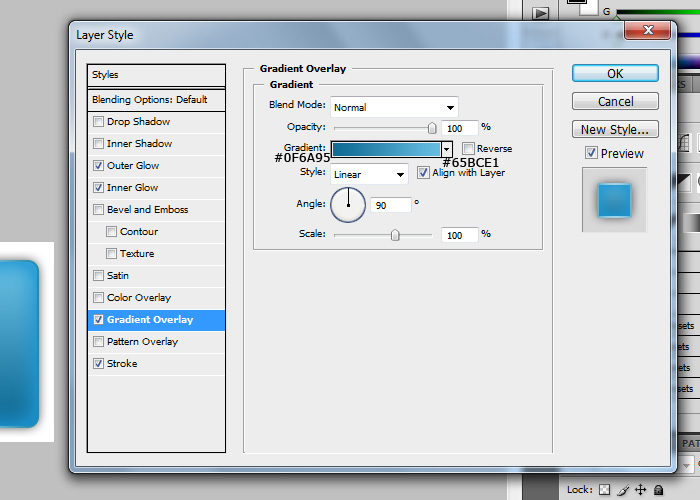The height and width of the screenshot is (500, 700).
Task: Click the Opacity value field
Action: (459, 128)
